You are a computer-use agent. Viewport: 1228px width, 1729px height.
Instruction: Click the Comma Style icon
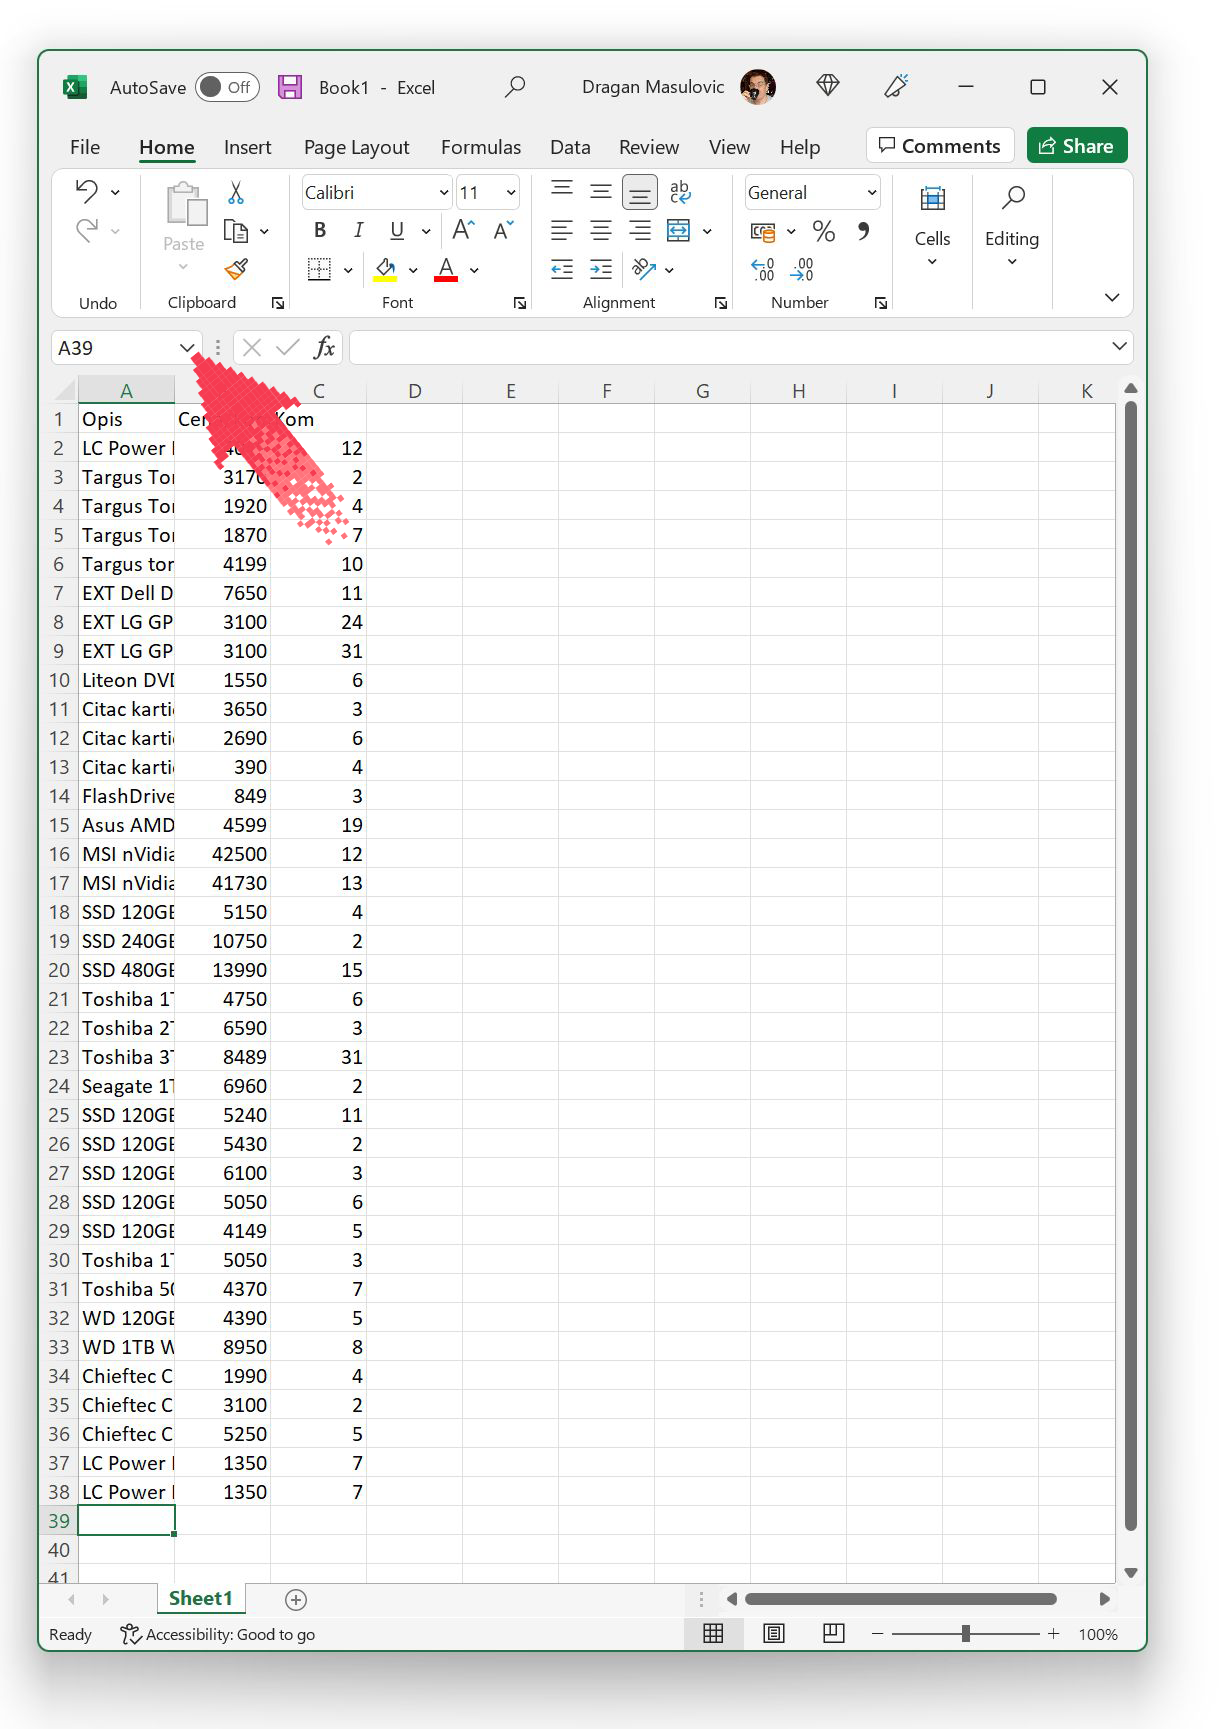863,231
